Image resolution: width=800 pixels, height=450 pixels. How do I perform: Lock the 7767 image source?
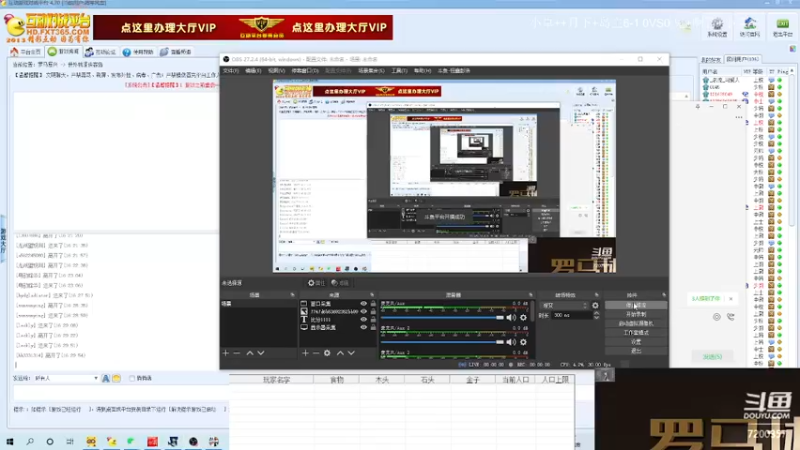[373, 311]
